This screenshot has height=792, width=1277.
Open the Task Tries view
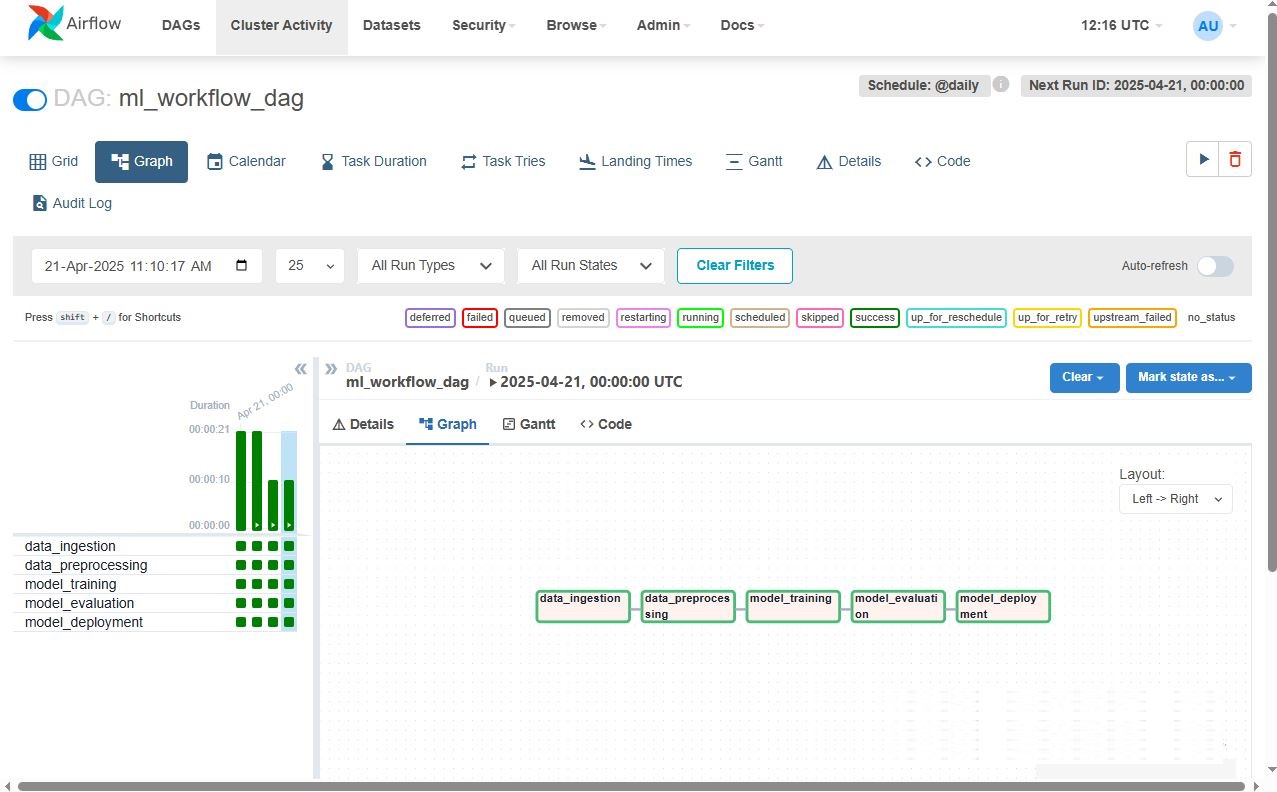coord(503,162)
